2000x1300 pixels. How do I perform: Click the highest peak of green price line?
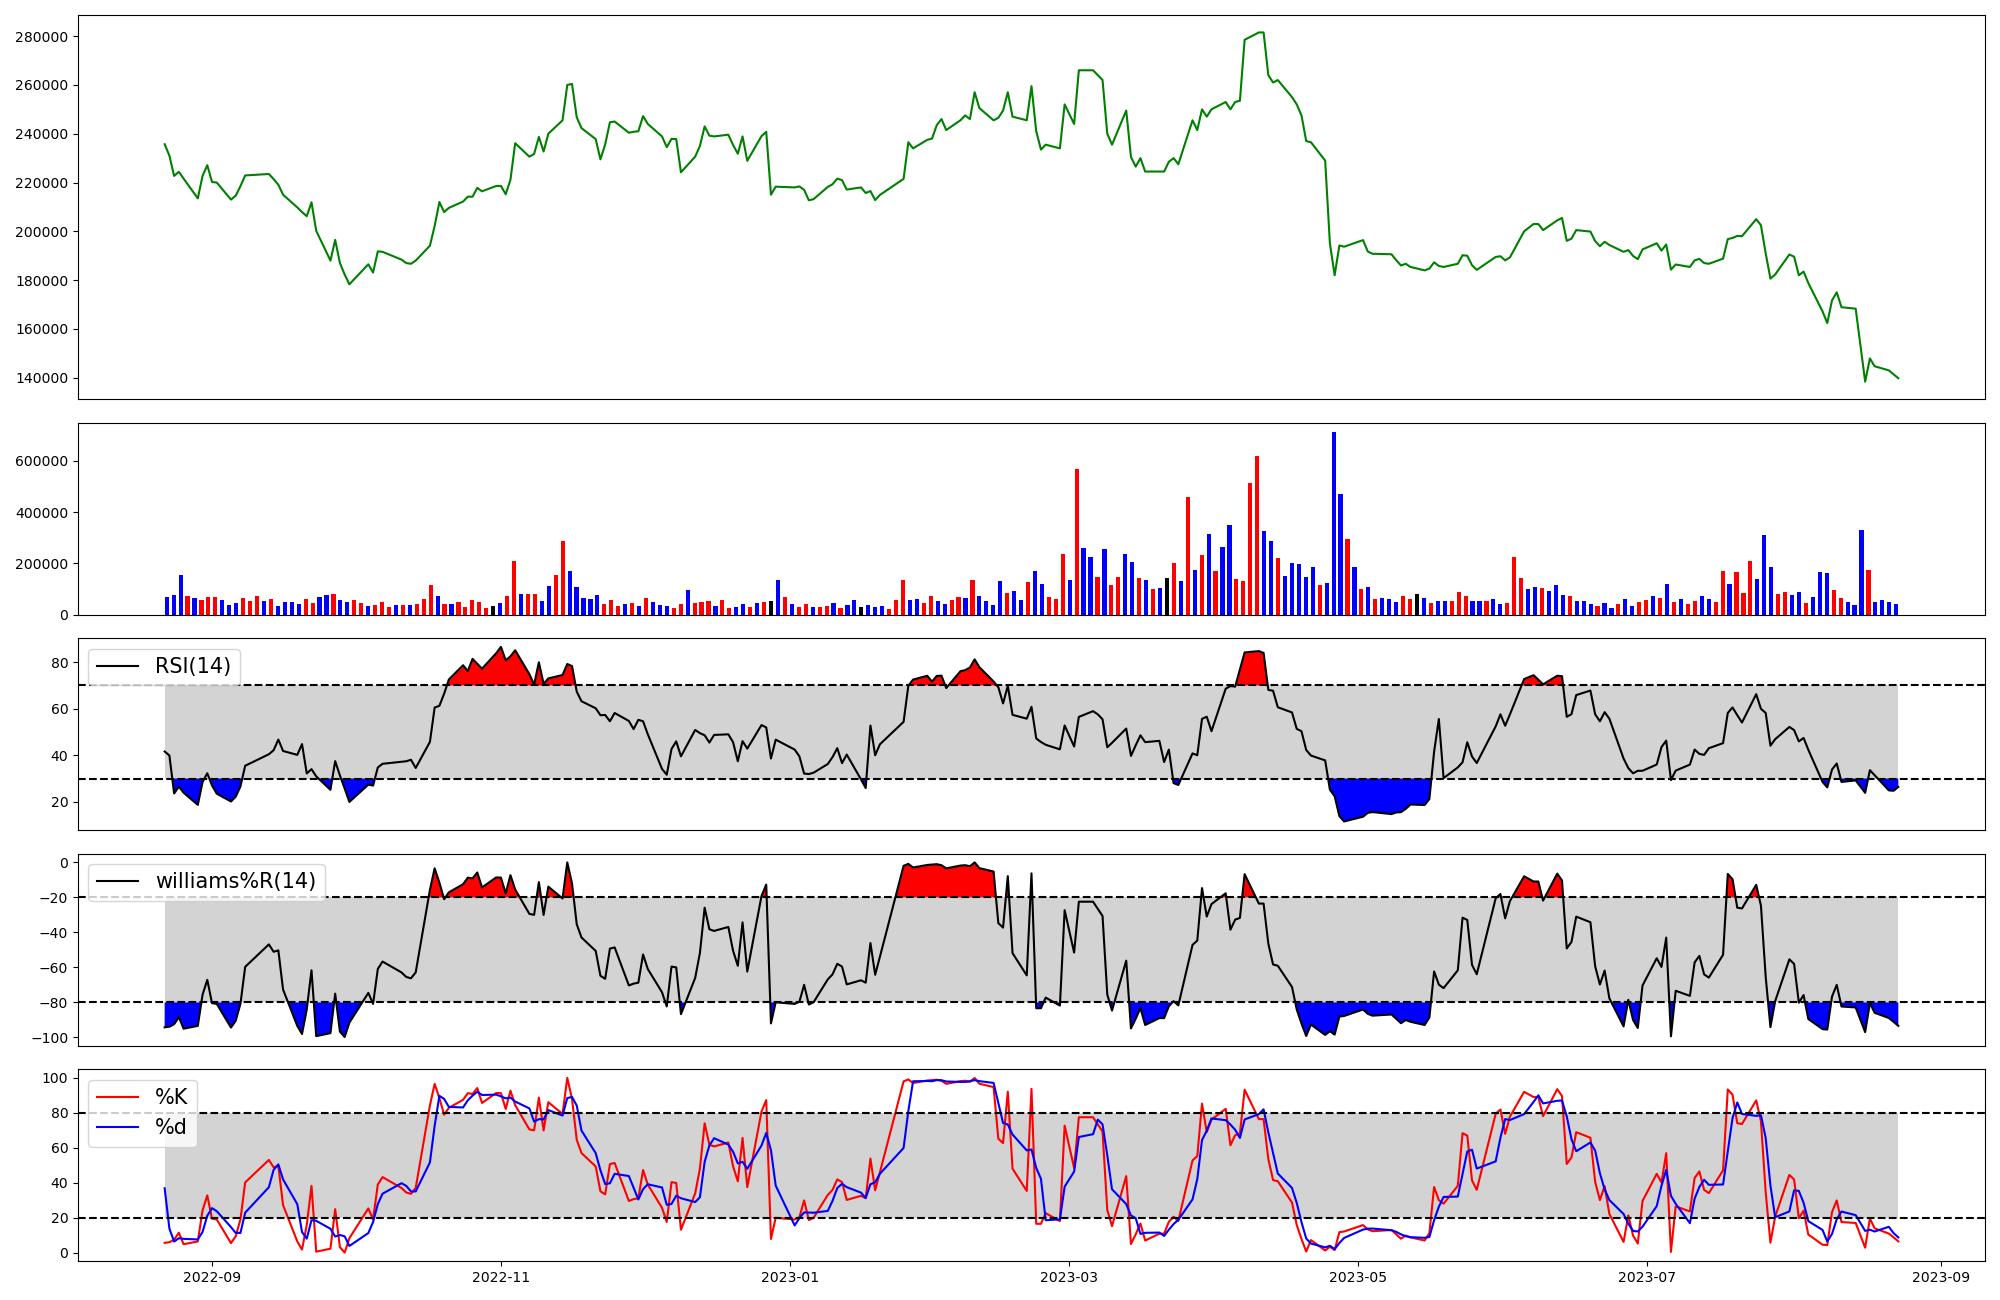(1261, 33)
